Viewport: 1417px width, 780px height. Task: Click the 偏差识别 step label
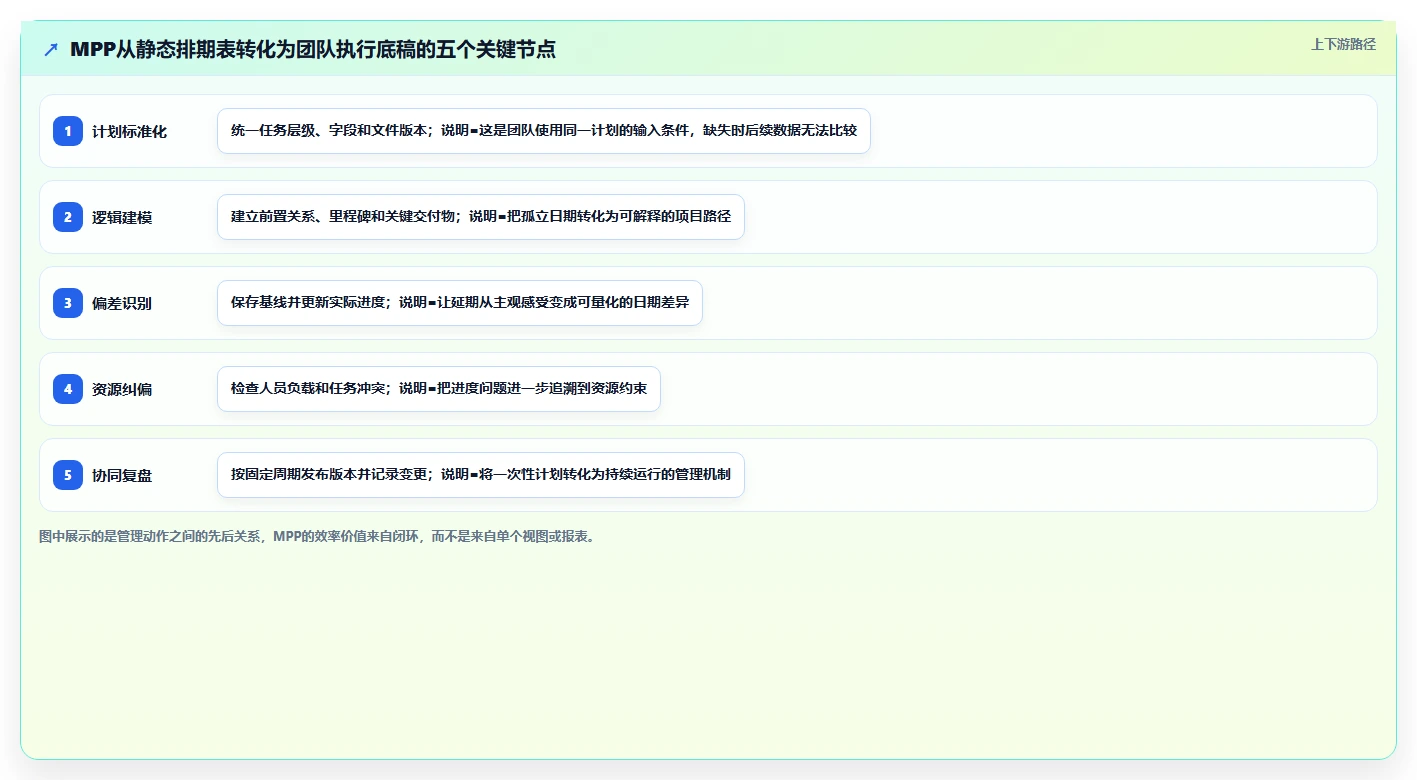[122, 304]
